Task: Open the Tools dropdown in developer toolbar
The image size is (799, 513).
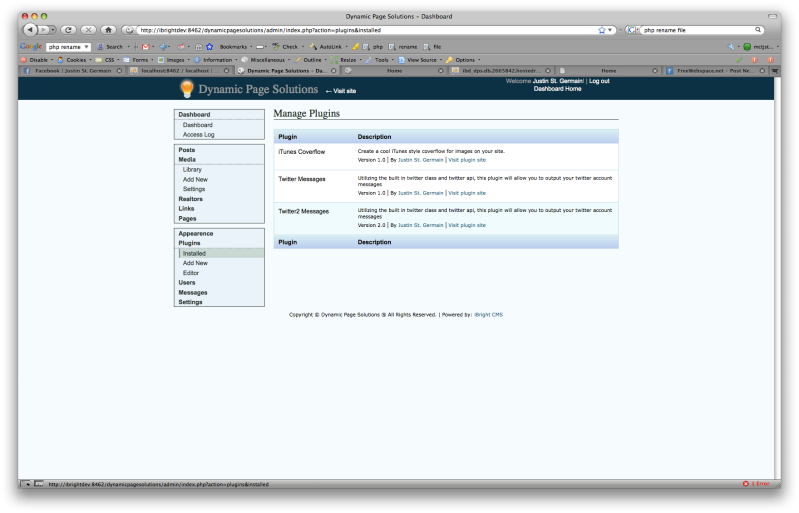Action: point(379,60)
